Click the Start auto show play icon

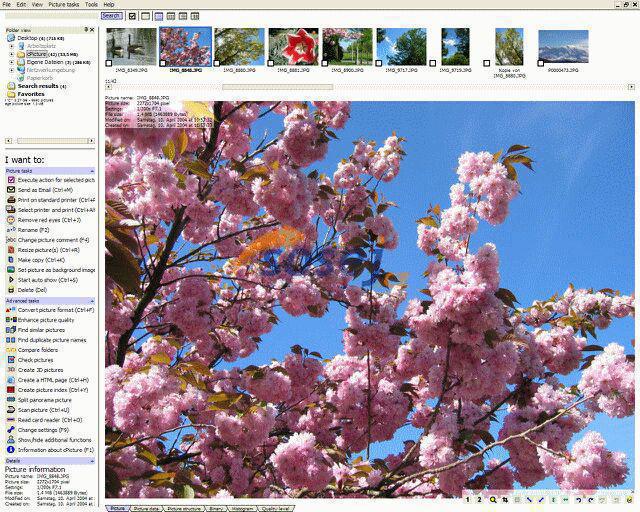click(11, 280)
